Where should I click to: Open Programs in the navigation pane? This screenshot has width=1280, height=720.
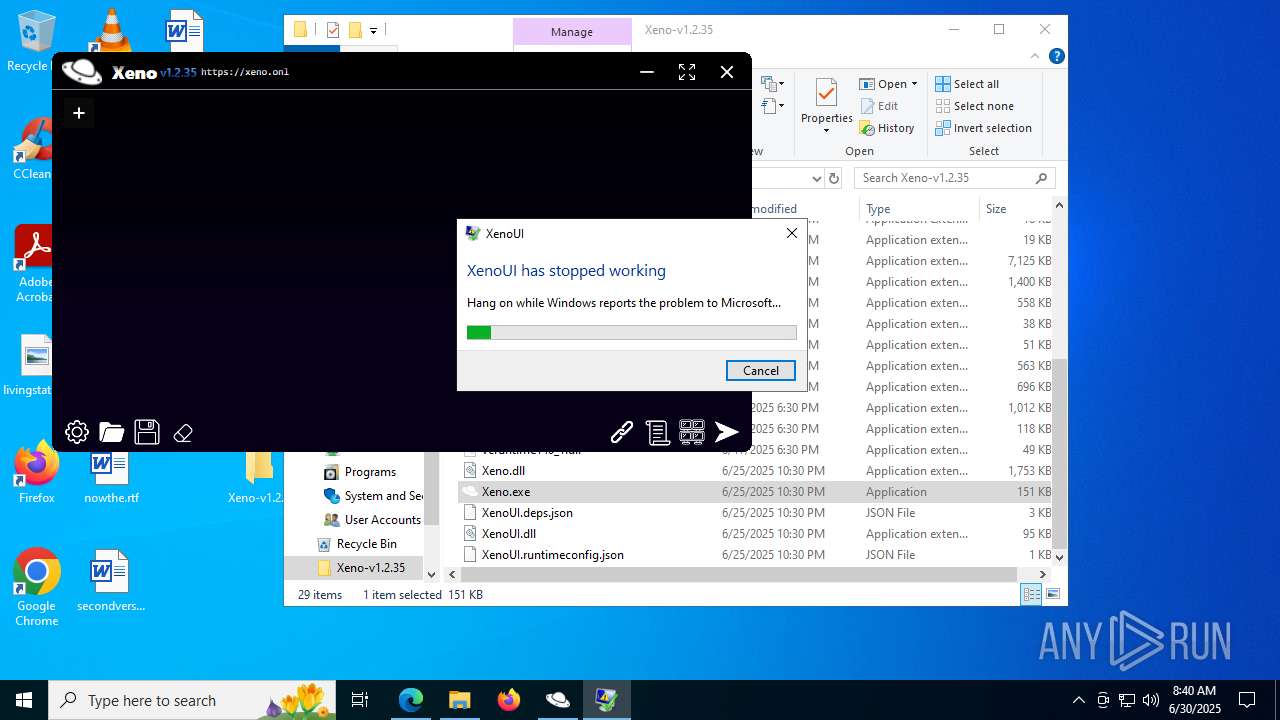(370, 472)
